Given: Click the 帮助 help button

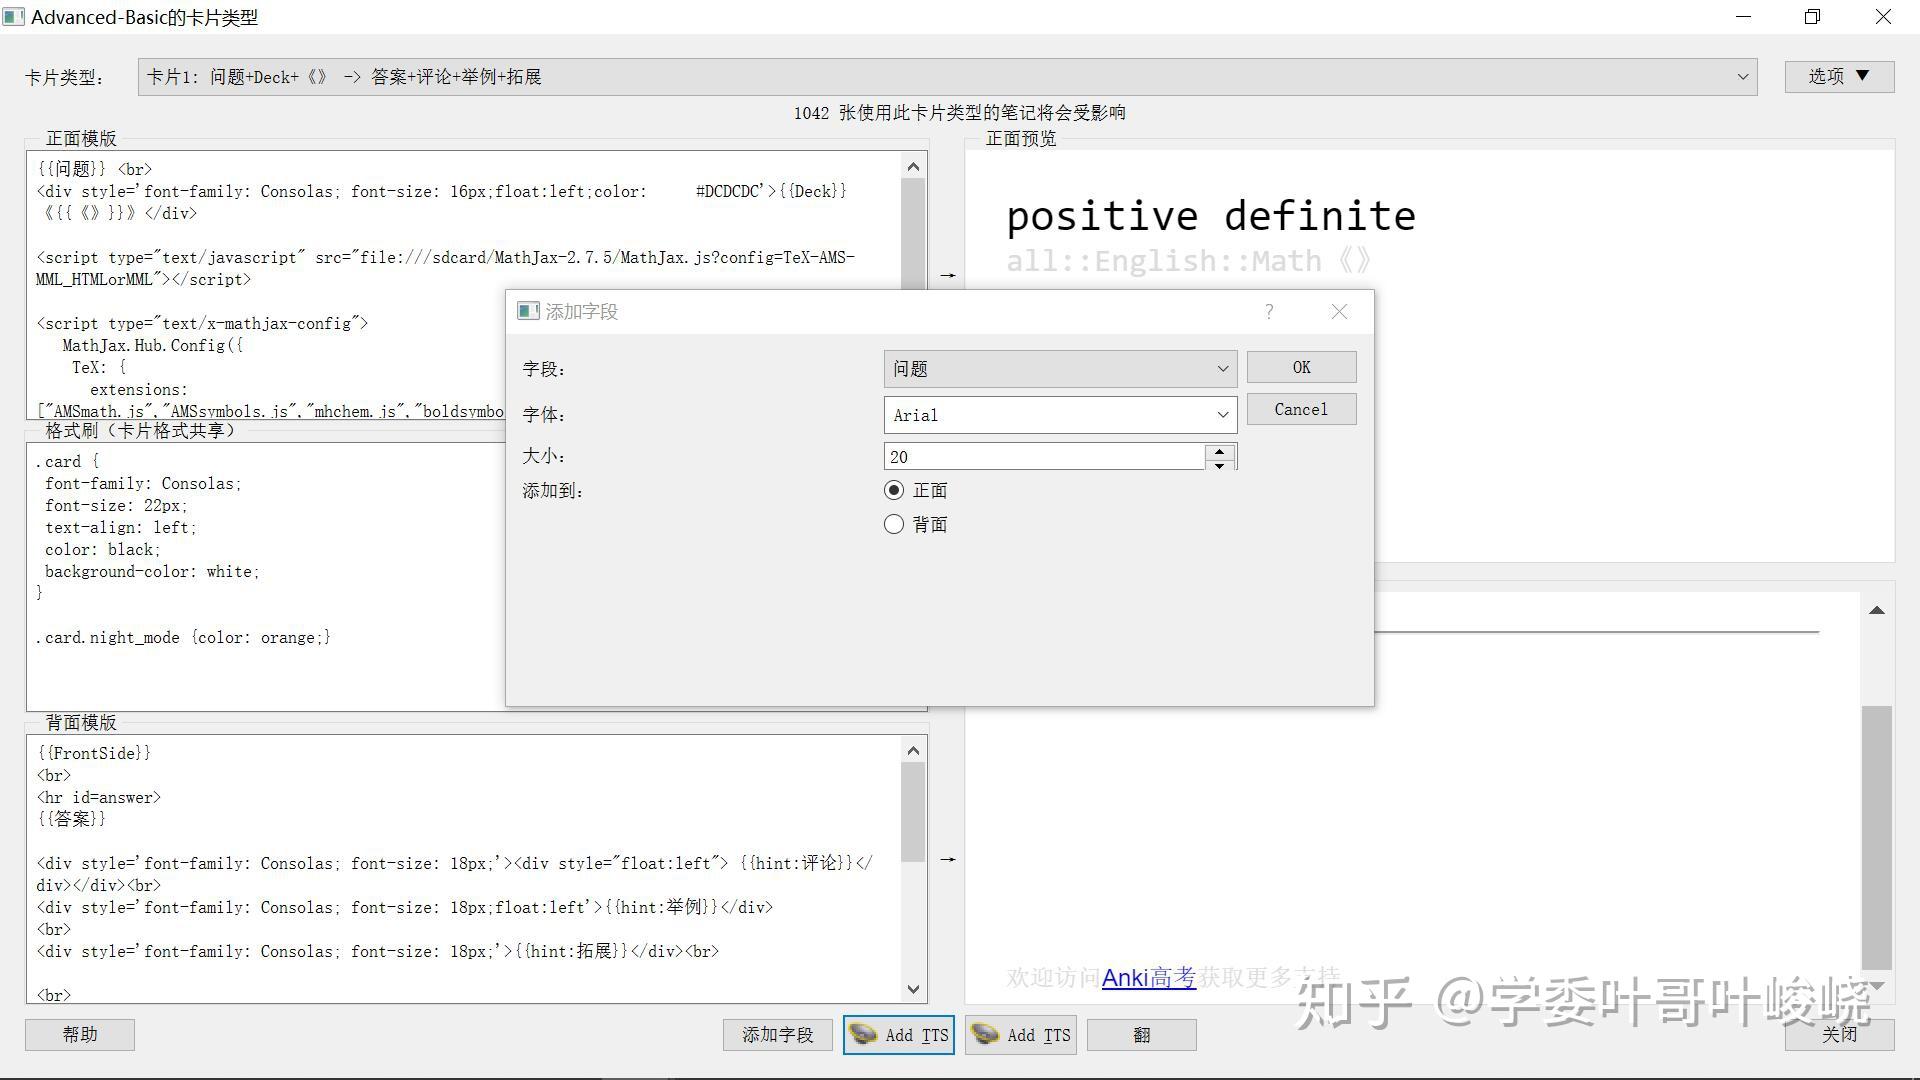Looking at the screenshot, I should [x=80, y=1035].
